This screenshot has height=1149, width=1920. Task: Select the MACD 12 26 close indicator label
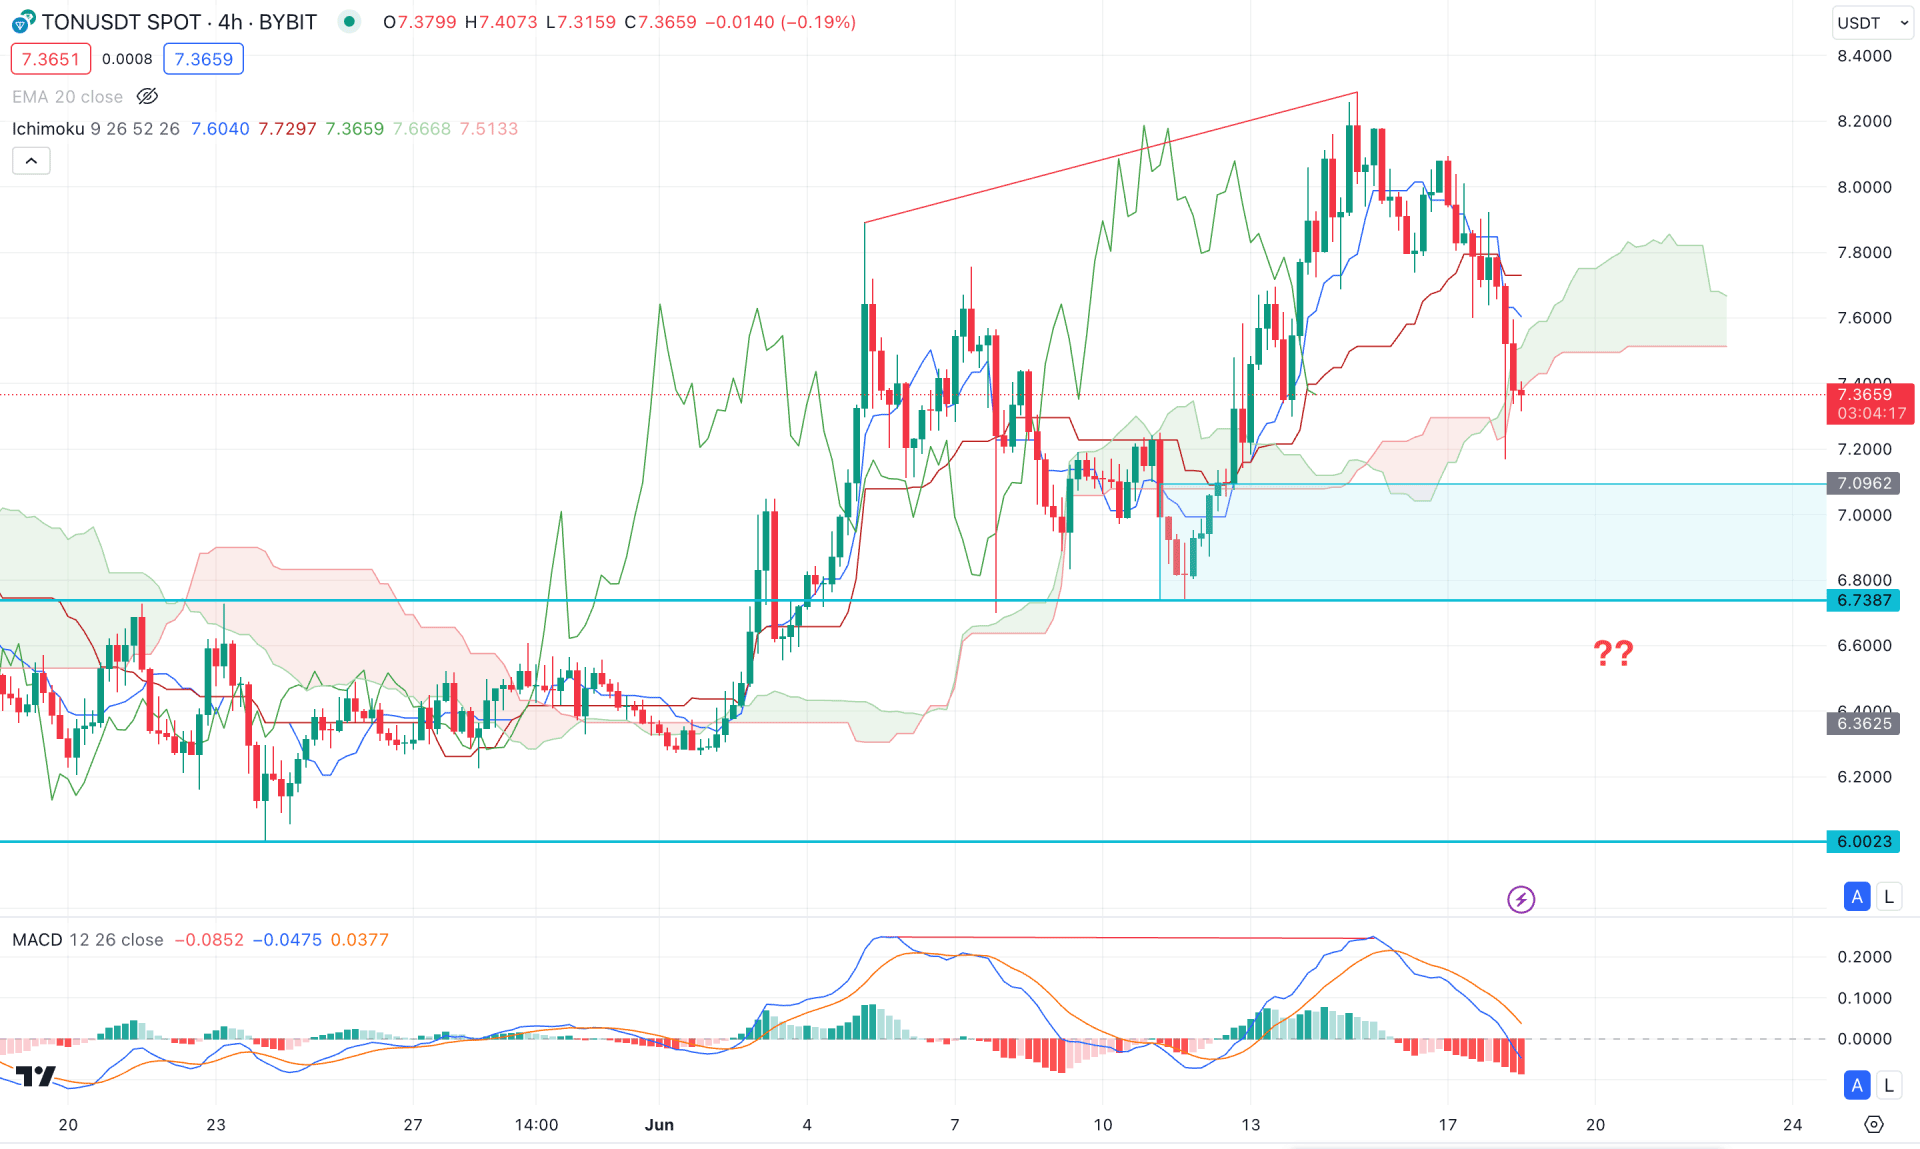[88, 940]
